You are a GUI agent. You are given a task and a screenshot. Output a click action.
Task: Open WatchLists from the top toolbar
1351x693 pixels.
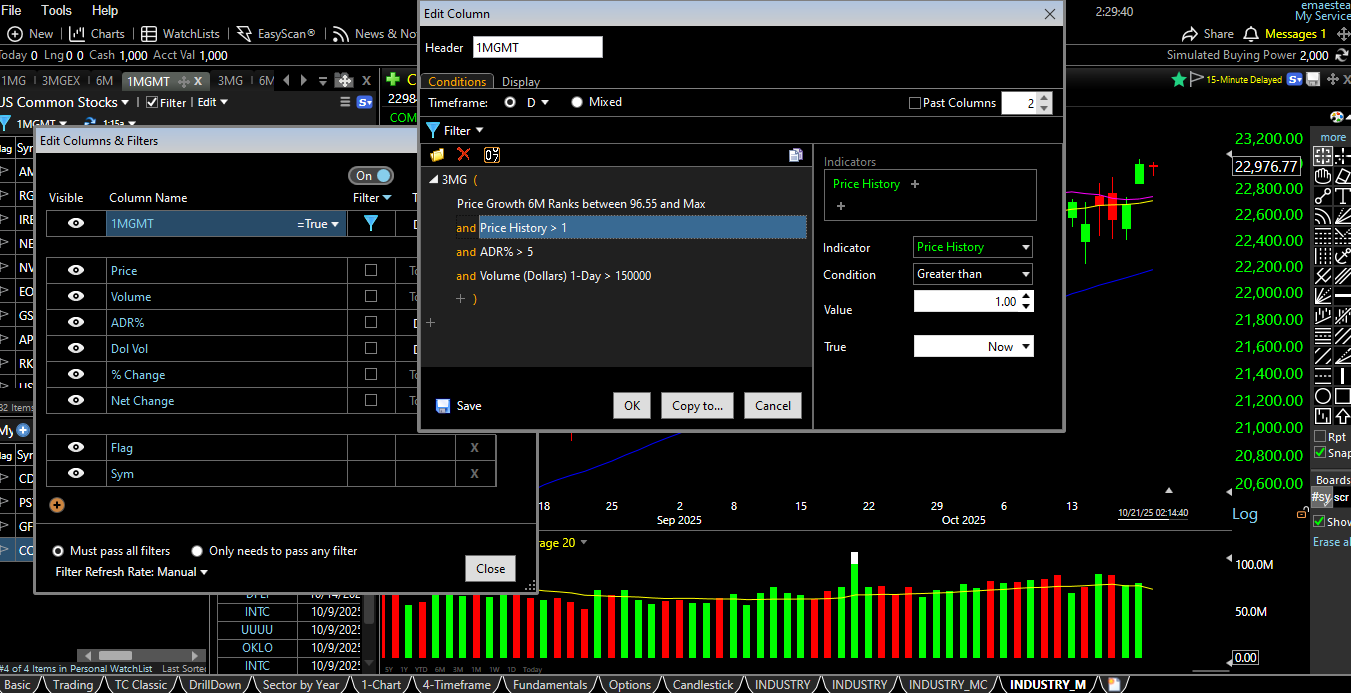[190, 33]
